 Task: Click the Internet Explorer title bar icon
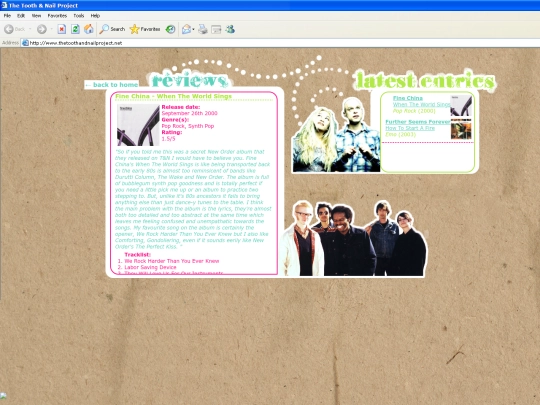pos(4,5)
